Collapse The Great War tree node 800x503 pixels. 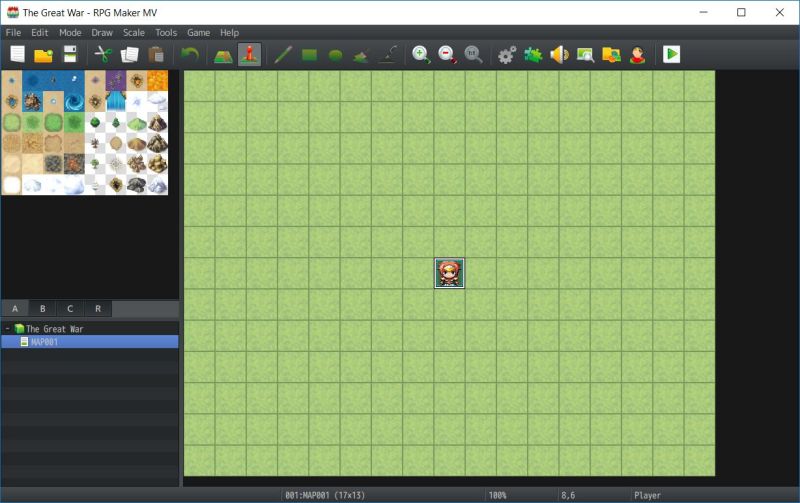point(7,329)
